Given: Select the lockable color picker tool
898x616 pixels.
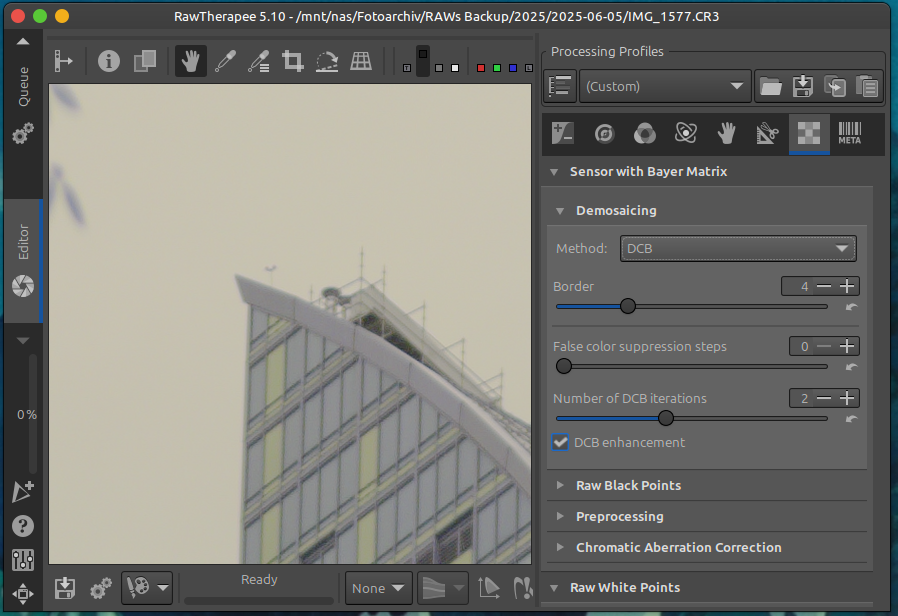Looking at the screenshot, I should 259,61.
